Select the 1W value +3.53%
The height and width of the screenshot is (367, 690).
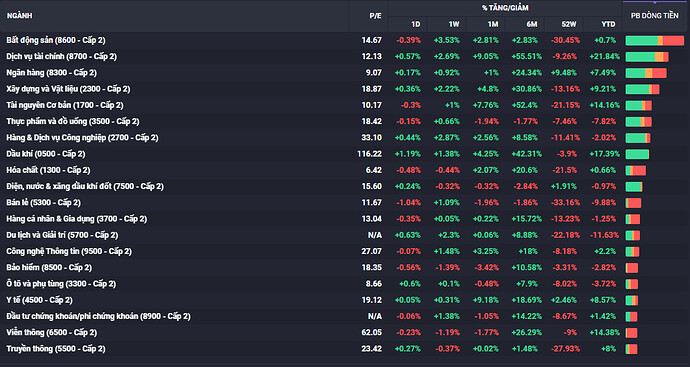click(447, 40)
